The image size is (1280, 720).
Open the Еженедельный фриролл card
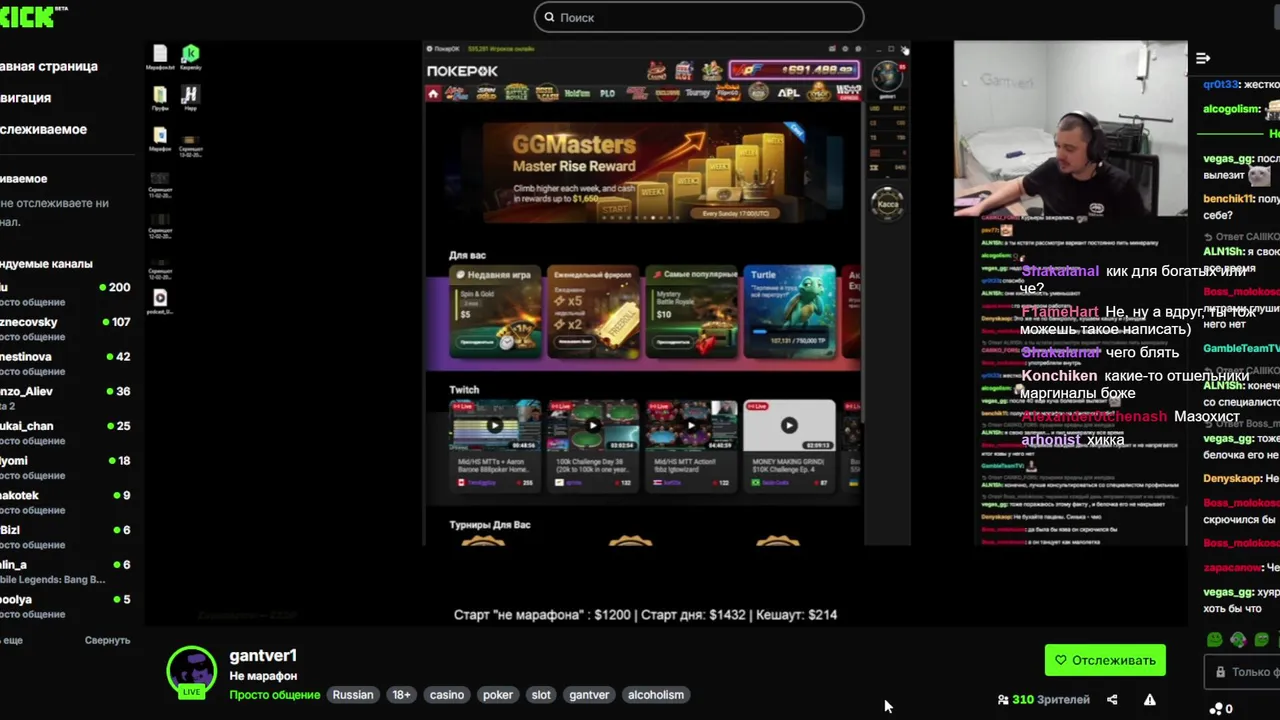pyautogui.click(x=594, y=312)
